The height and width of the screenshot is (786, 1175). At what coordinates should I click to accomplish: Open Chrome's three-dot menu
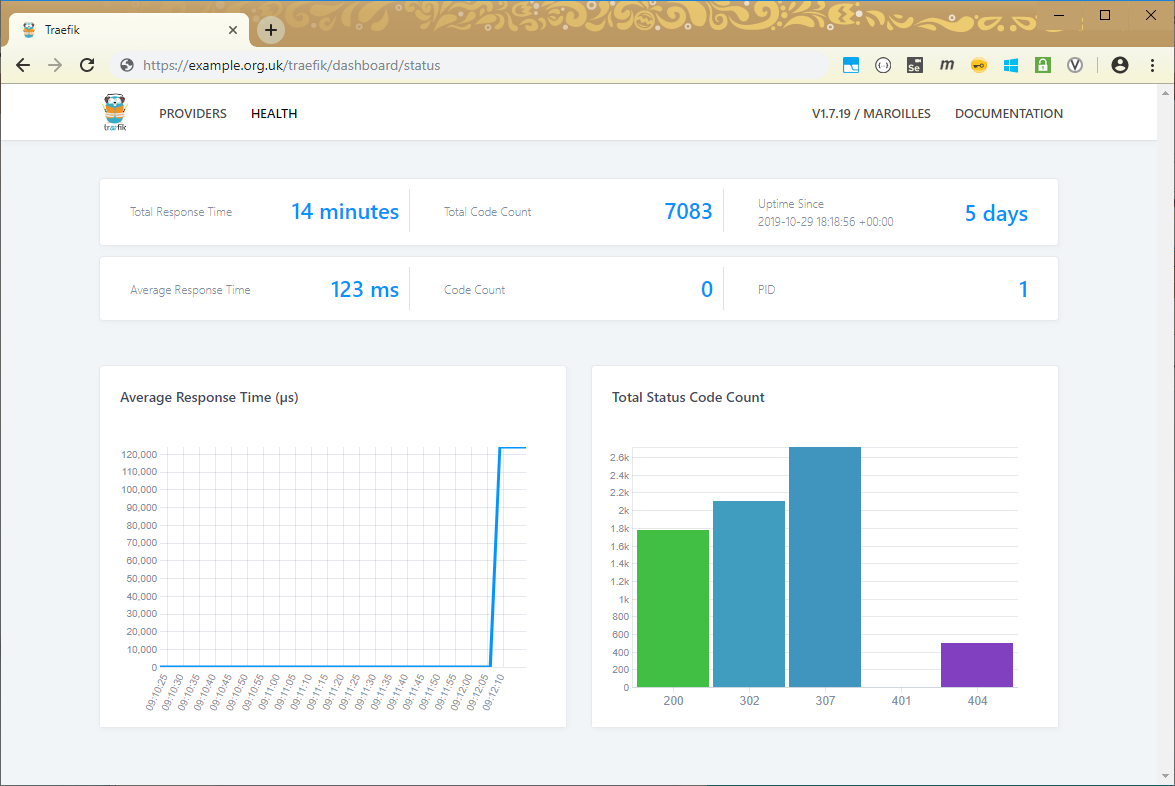pyautogui.click(x=1152, y=65)
